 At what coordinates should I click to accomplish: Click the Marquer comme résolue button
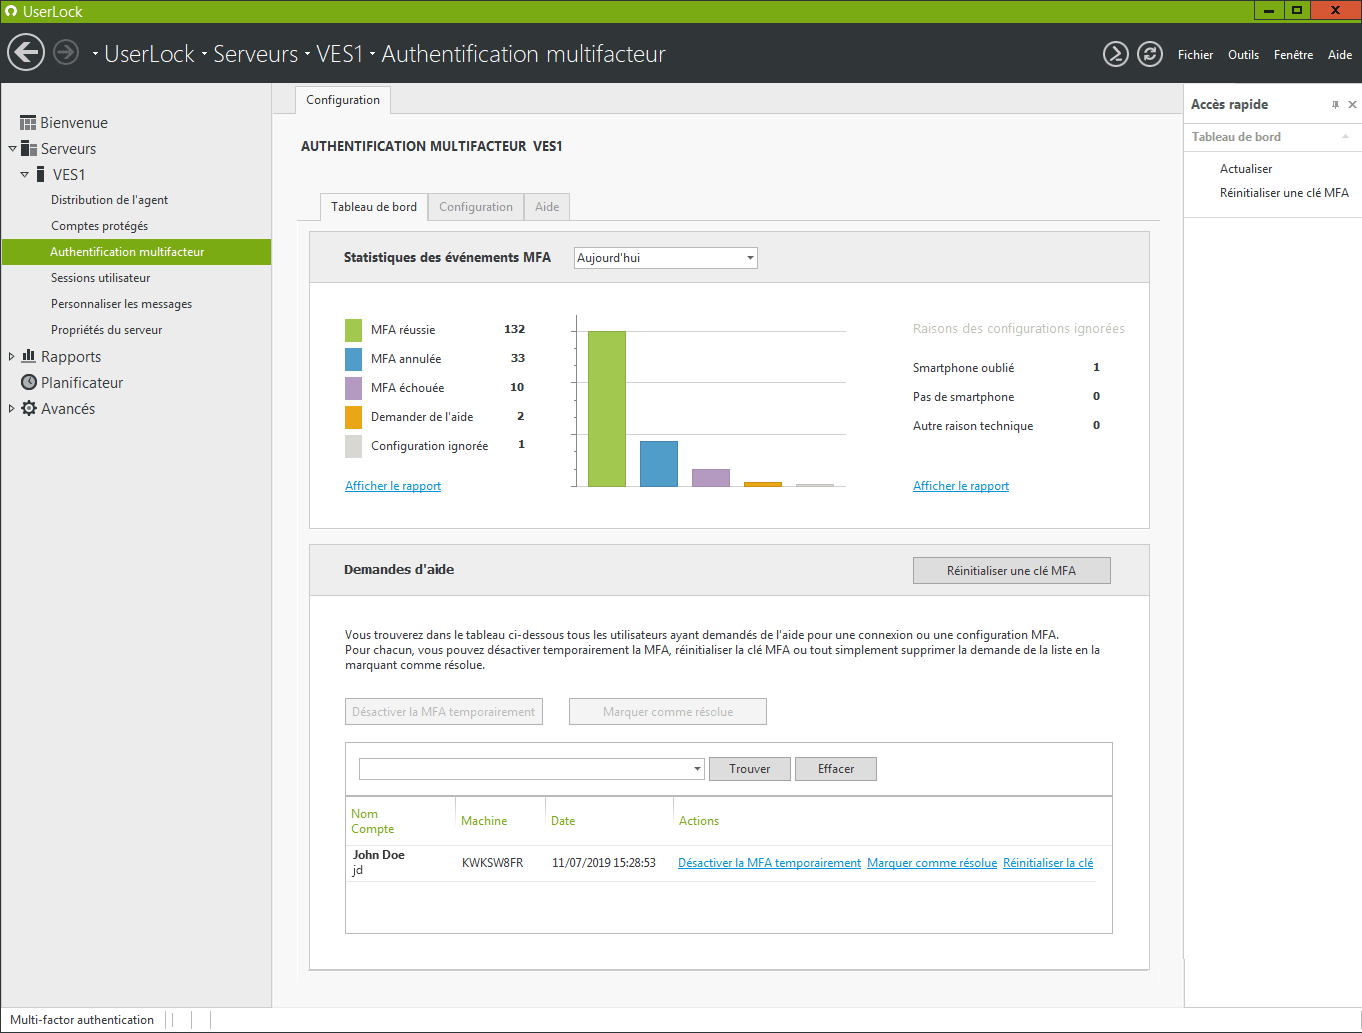(x=668, y=712)
